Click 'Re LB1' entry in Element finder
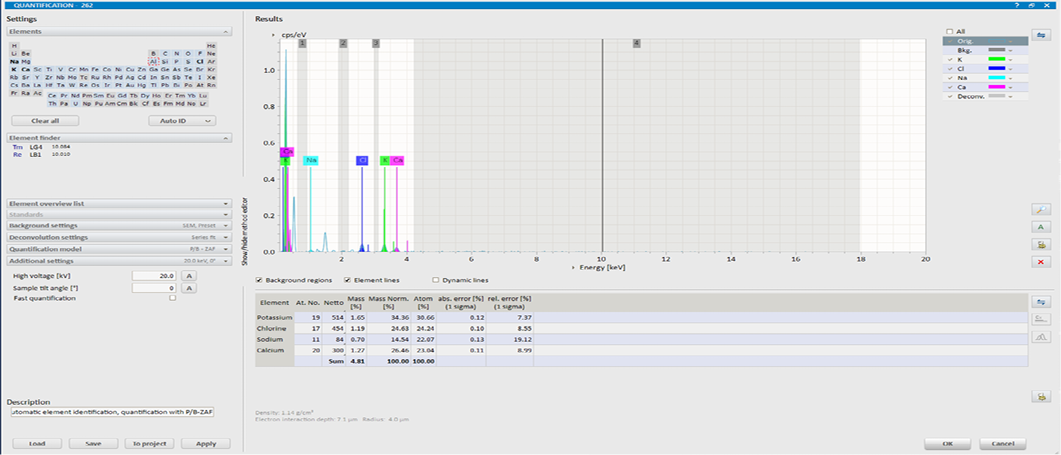 click(x=42, y=154)
